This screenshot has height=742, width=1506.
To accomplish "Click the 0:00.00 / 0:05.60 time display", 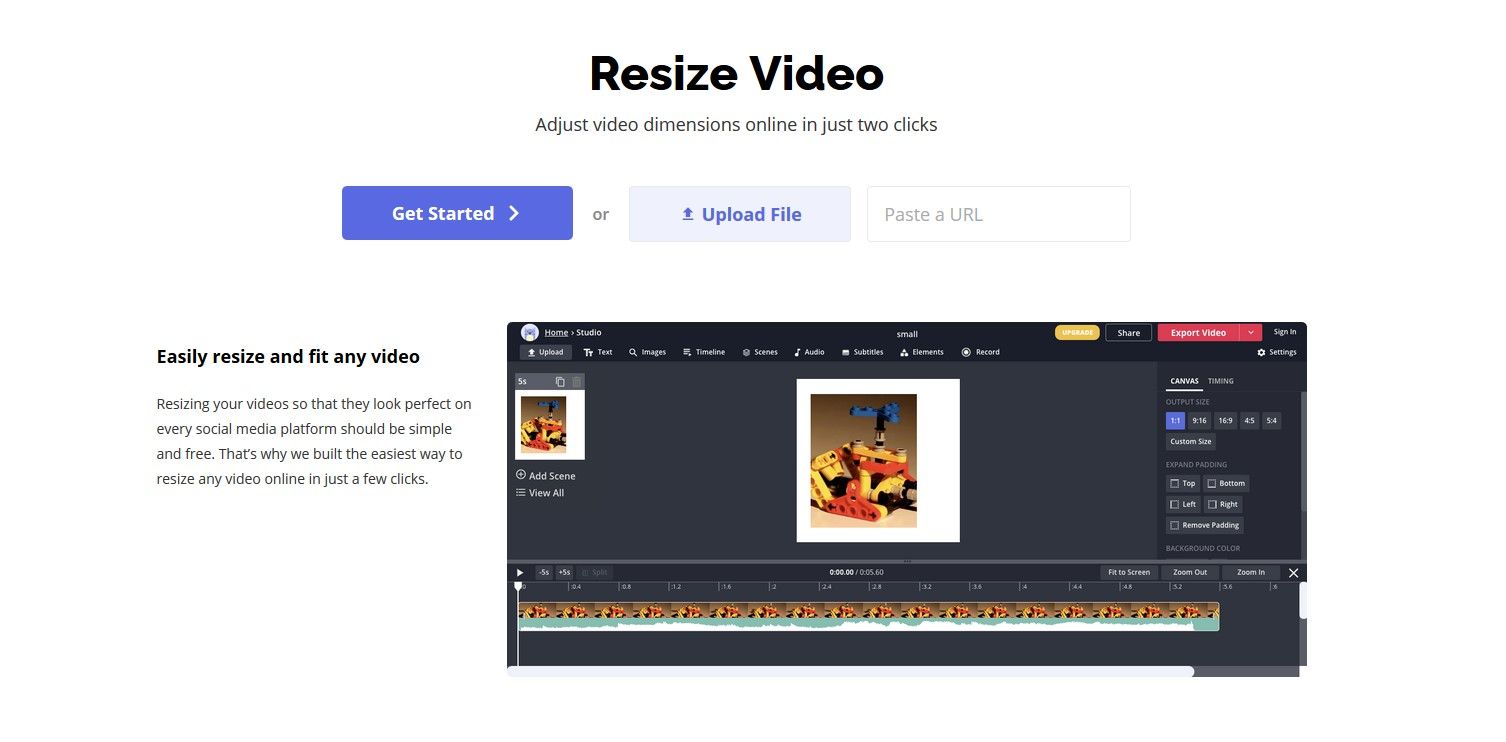I will [856, 573].
